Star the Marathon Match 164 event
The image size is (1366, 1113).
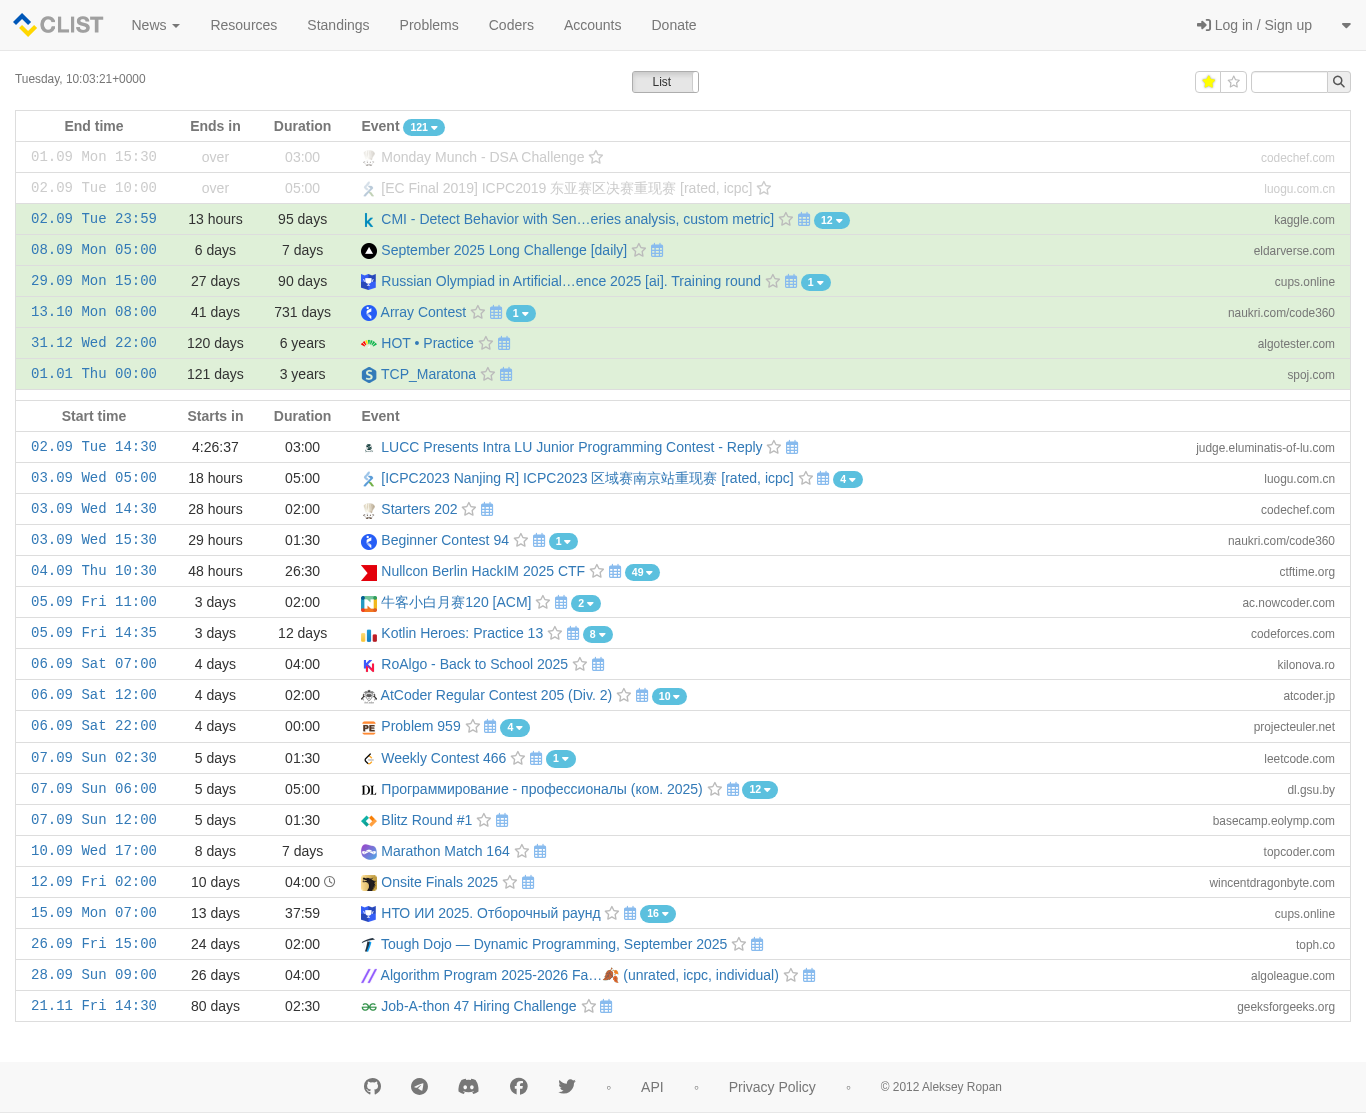click(x=522, y=852)
